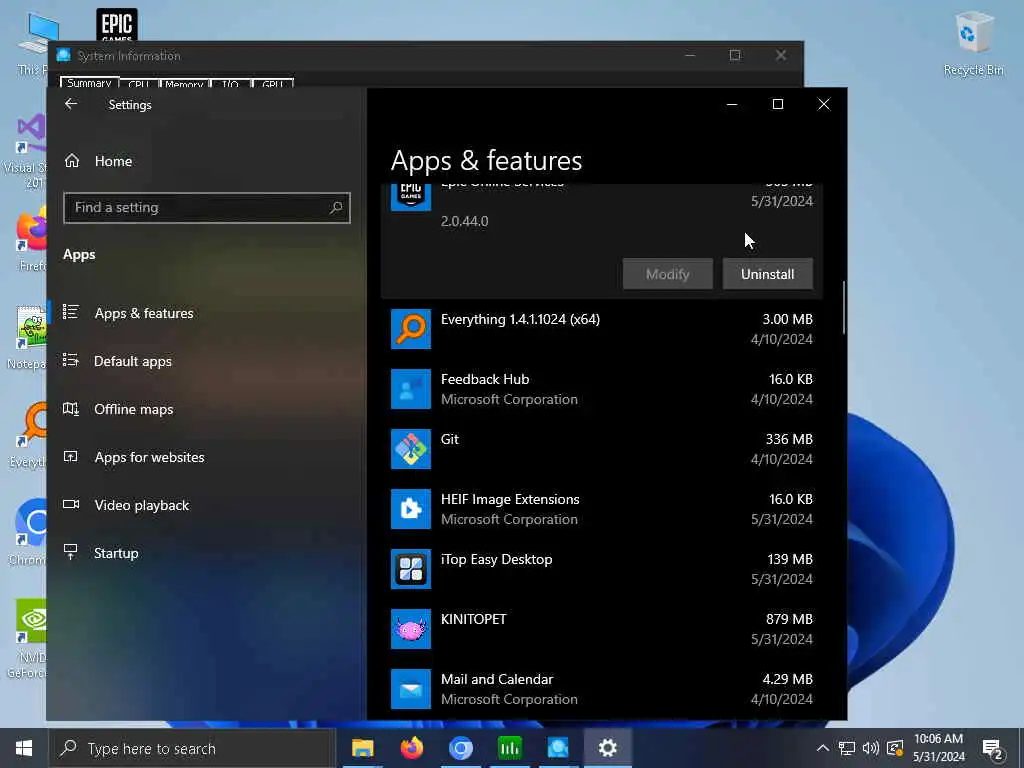Uninstall Epic Online Services

pos(767,274)
